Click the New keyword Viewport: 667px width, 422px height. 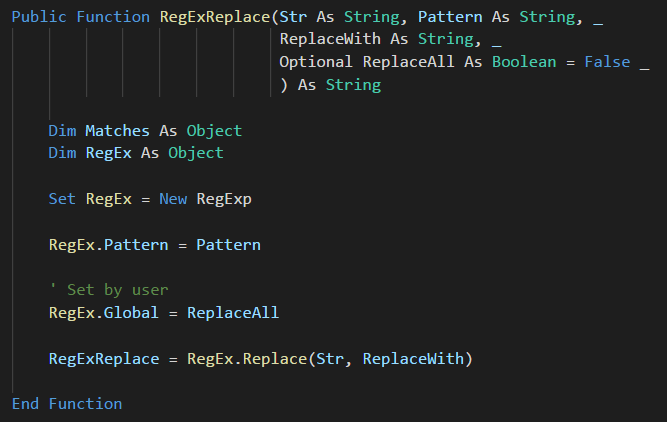coord(173,199)
